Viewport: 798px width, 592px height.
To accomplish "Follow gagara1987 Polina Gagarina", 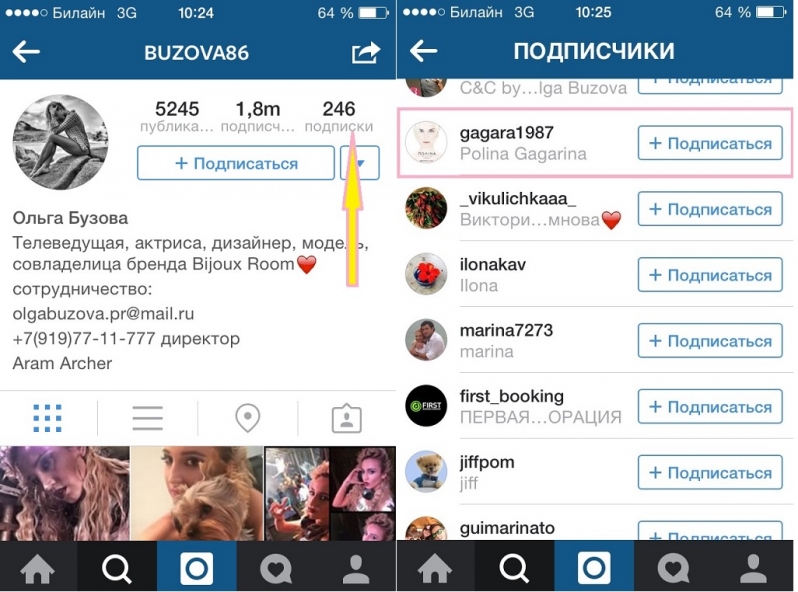I will [710, 143].
